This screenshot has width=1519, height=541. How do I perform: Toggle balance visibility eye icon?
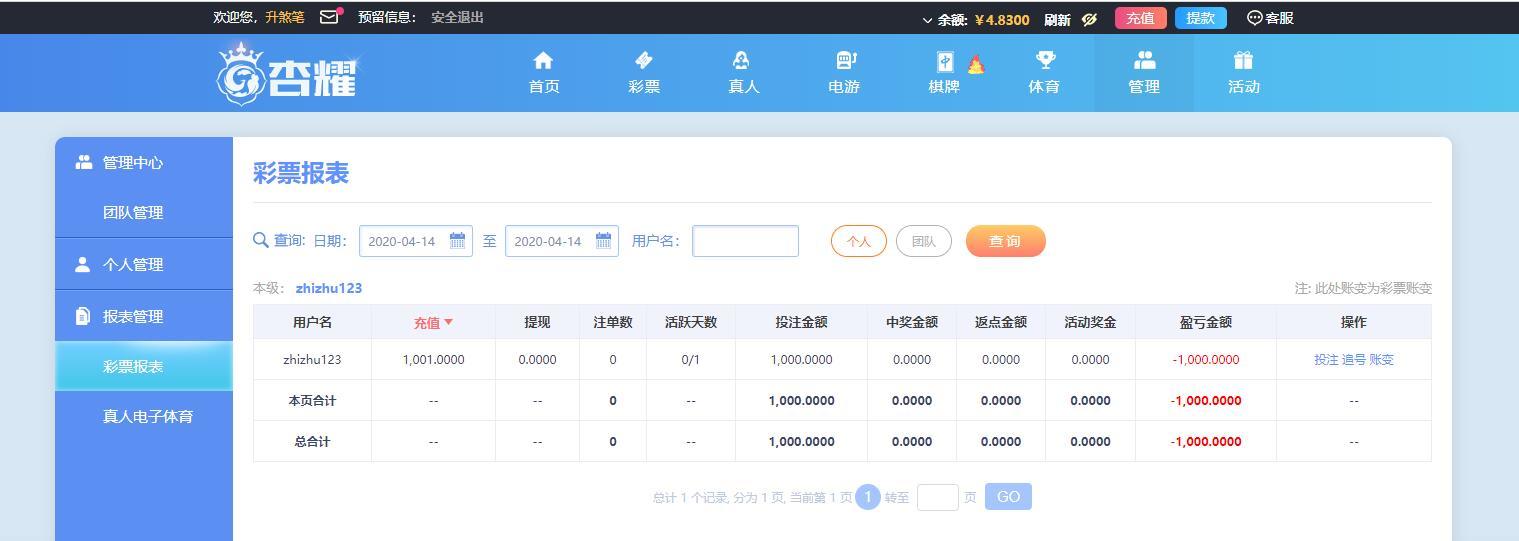(1089, 19)
